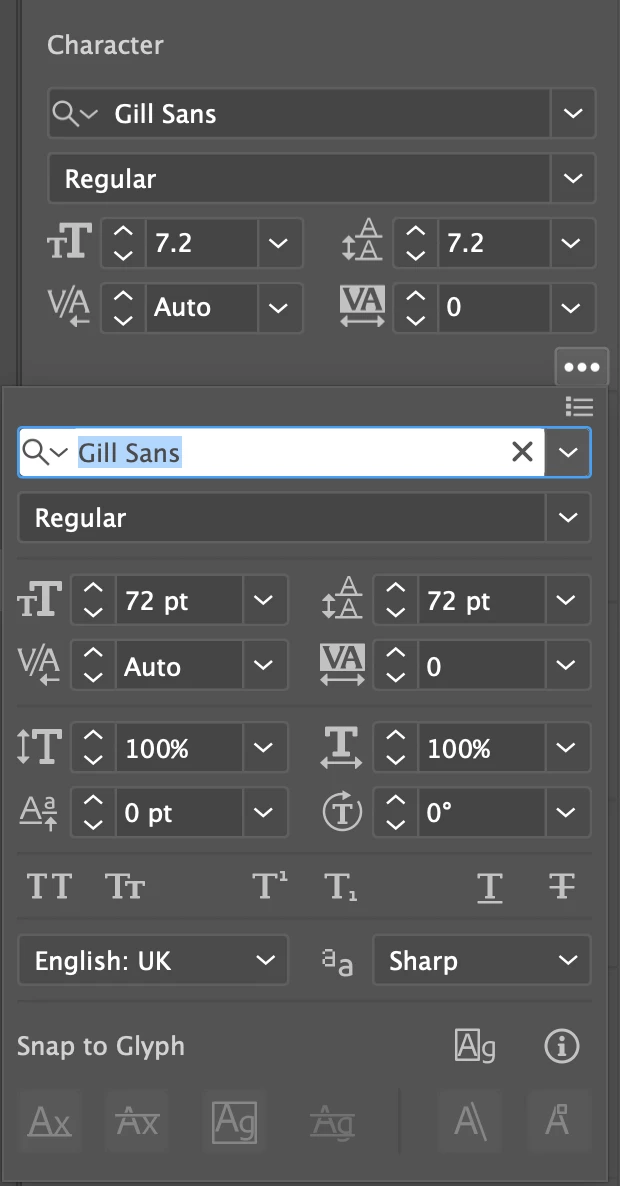Viewport: 620px width, 1186px height.
Task: Toggle Superscript formatting
Action: 270,885
